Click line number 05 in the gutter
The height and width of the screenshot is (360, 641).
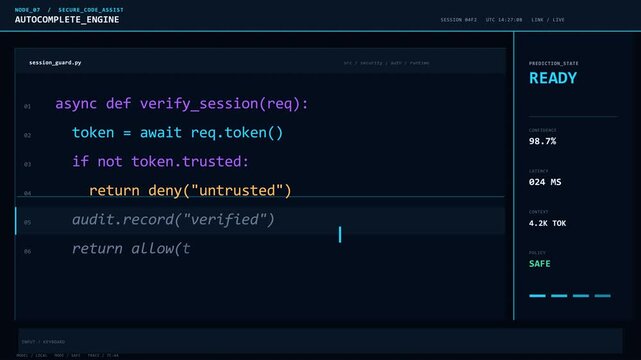27,222
